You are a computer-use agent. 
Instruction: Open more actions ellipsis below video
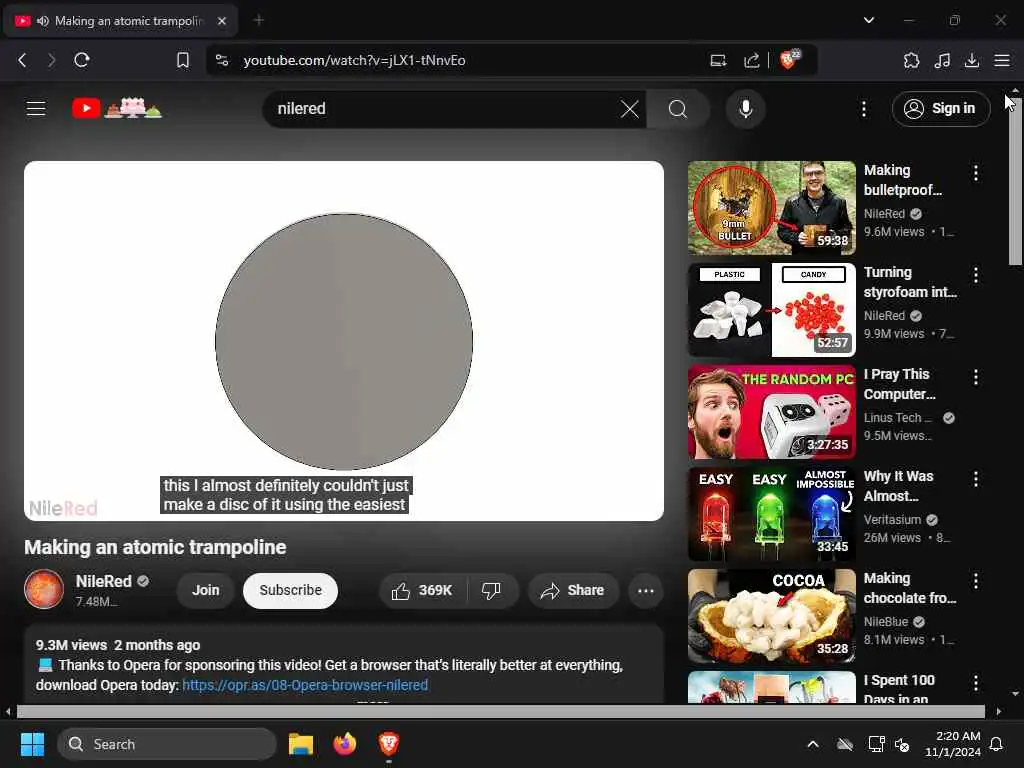(645, 590)
